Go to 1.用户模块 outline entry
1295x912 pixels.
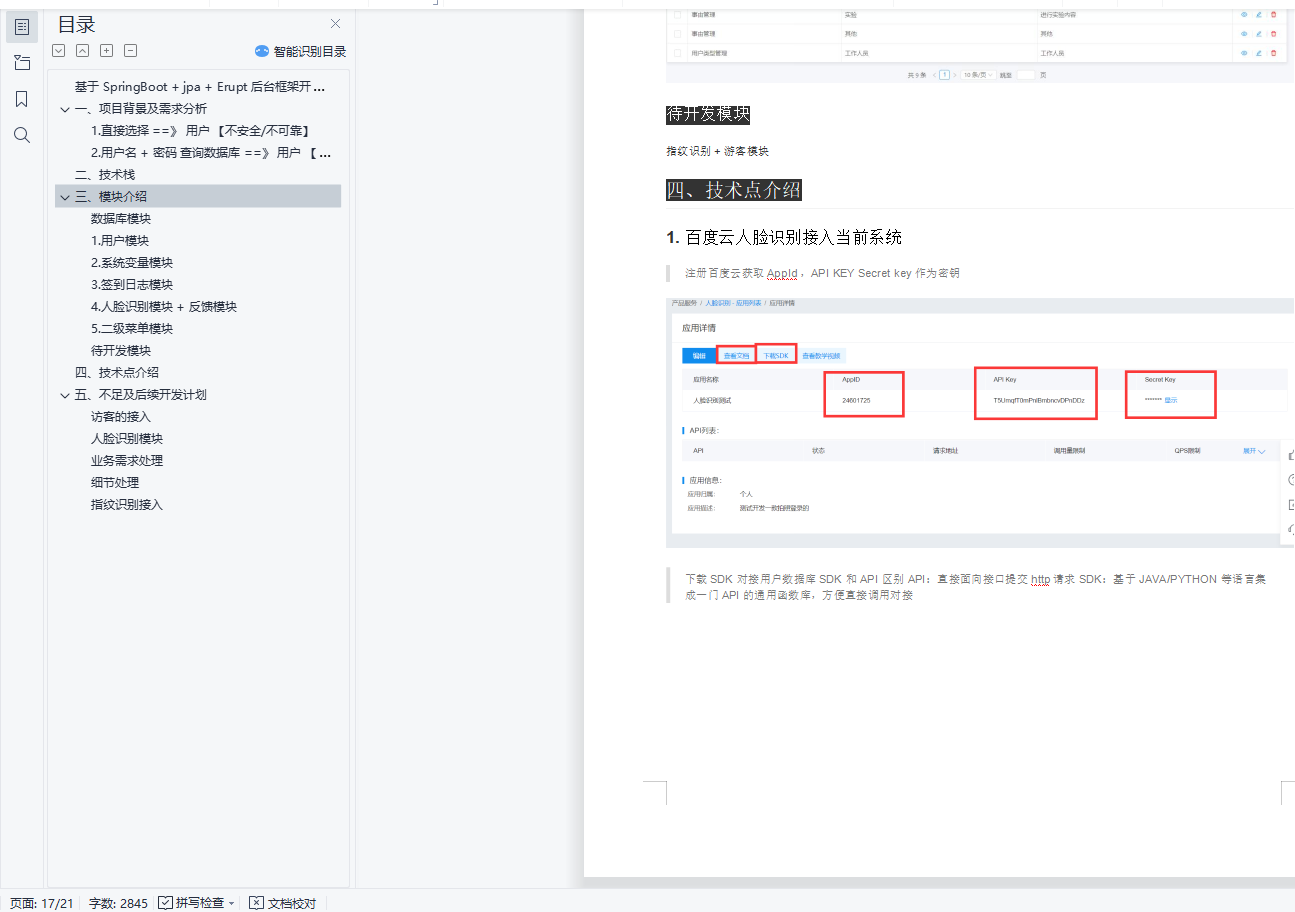tap(120, 241)
